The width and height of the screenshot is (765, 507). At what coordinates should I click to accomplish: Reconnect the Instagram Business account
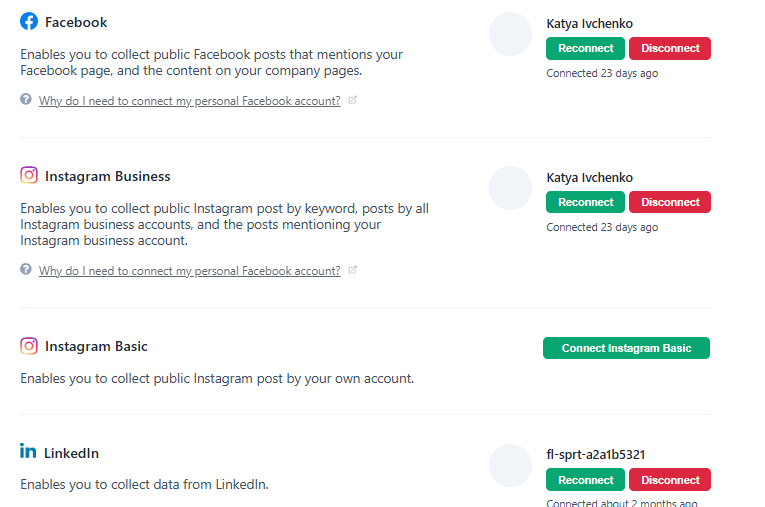click(585, 202)
